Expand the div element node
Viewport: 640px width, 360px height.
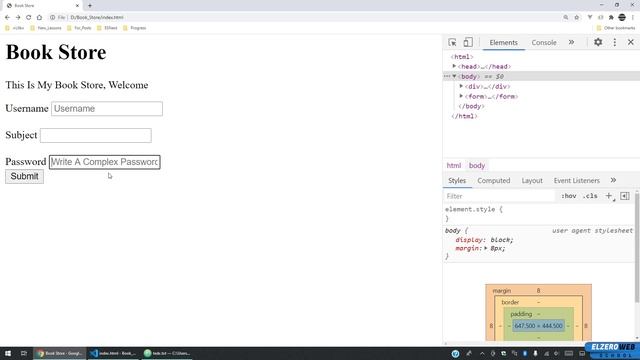click(x=461, y=86)
